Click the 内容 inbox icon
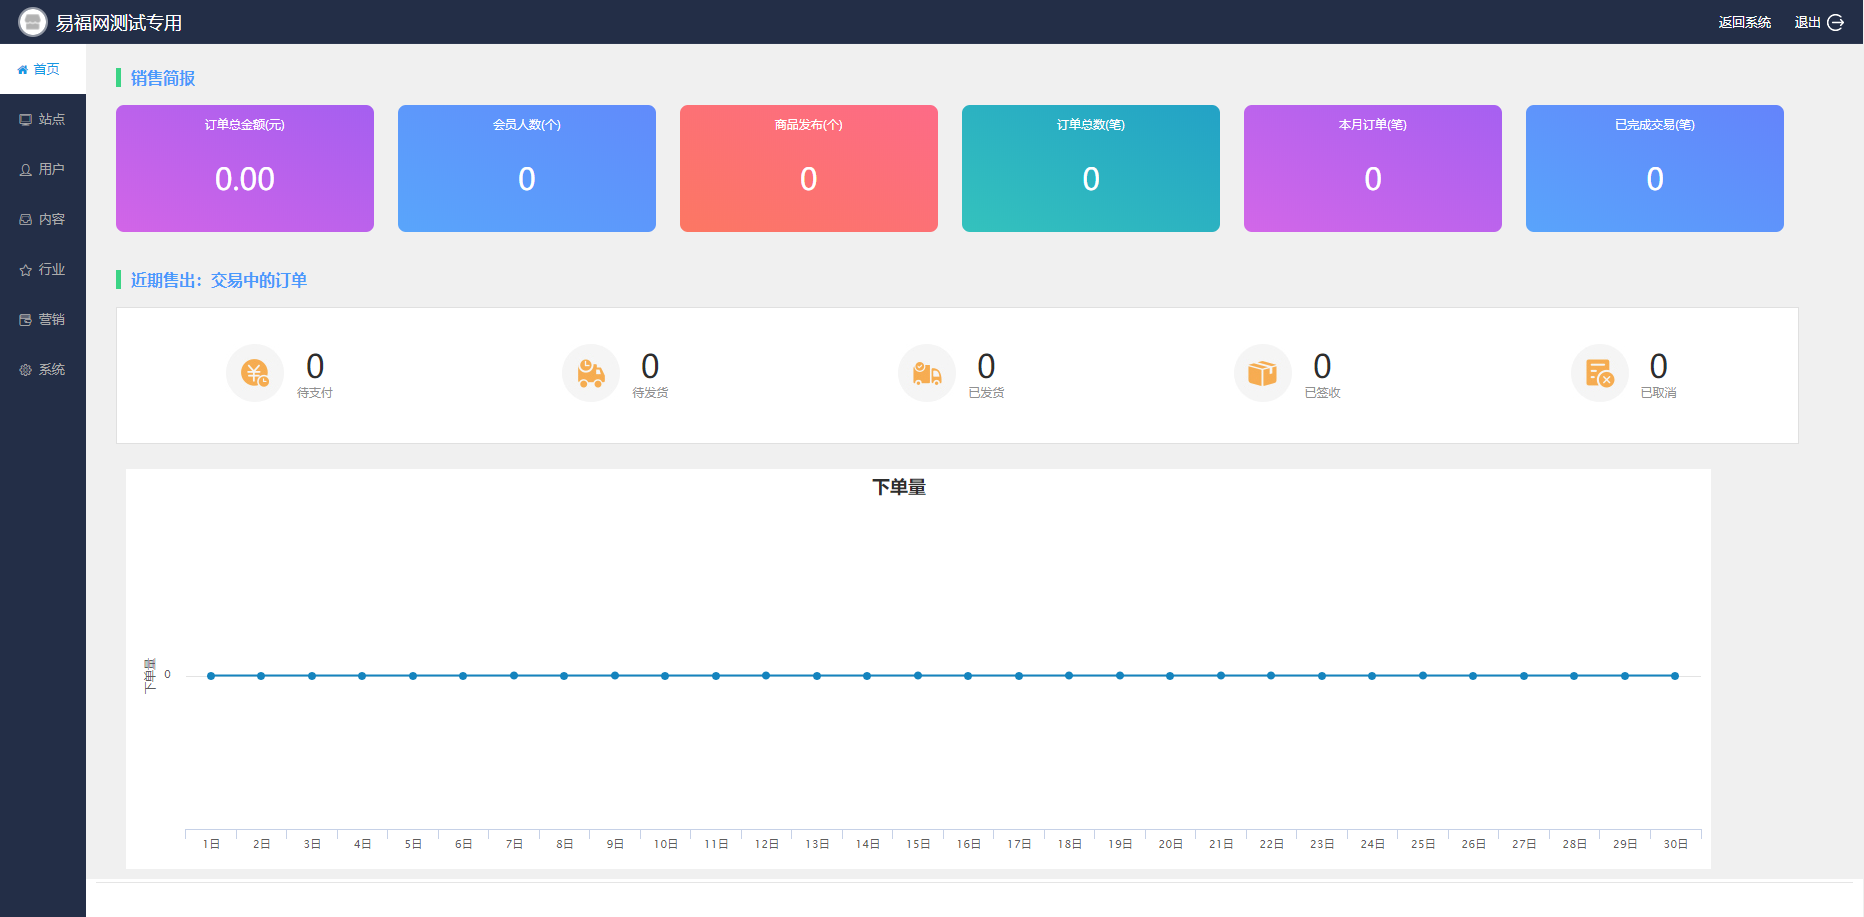 coord(26,220)
